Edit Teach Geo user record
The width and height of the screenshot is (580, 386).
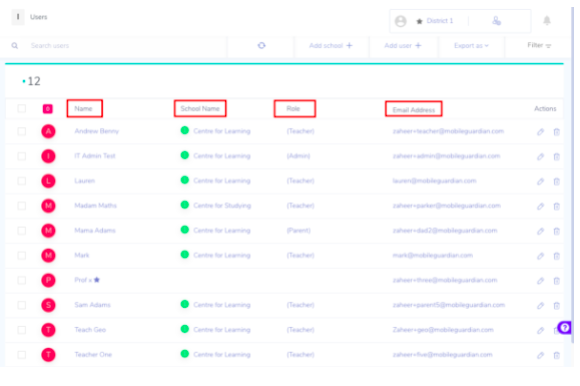tap(540, 330)
